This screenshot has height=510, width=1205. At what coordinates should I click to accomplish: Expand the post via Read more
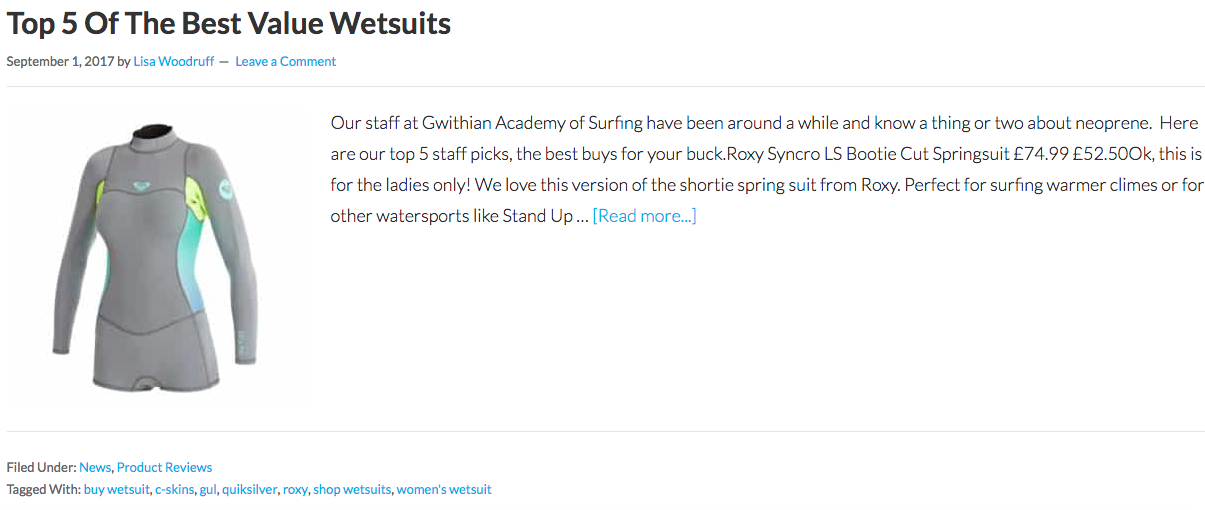tap(644, 216)
